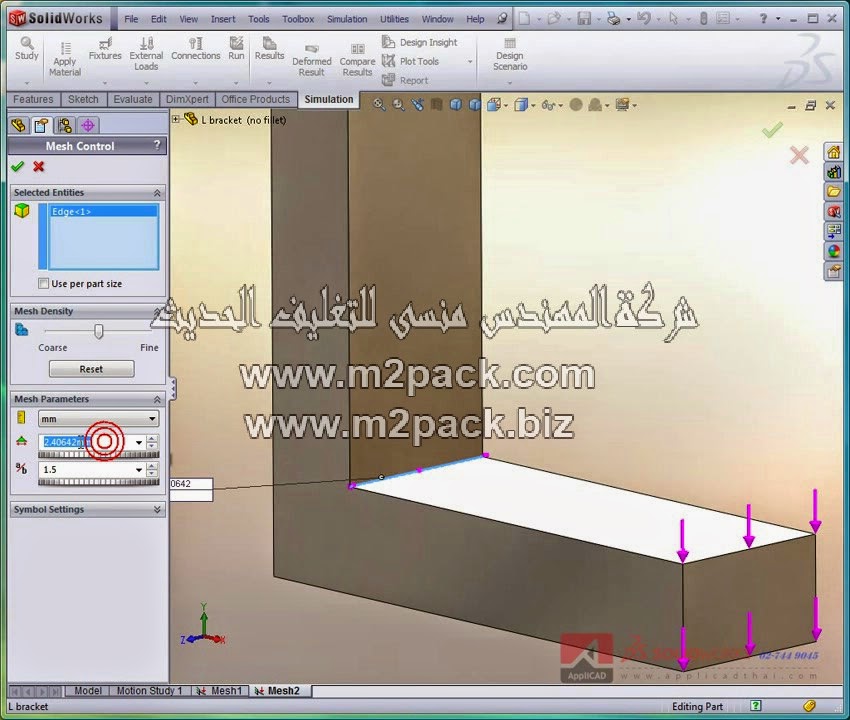Open External Loads tool

146,53
